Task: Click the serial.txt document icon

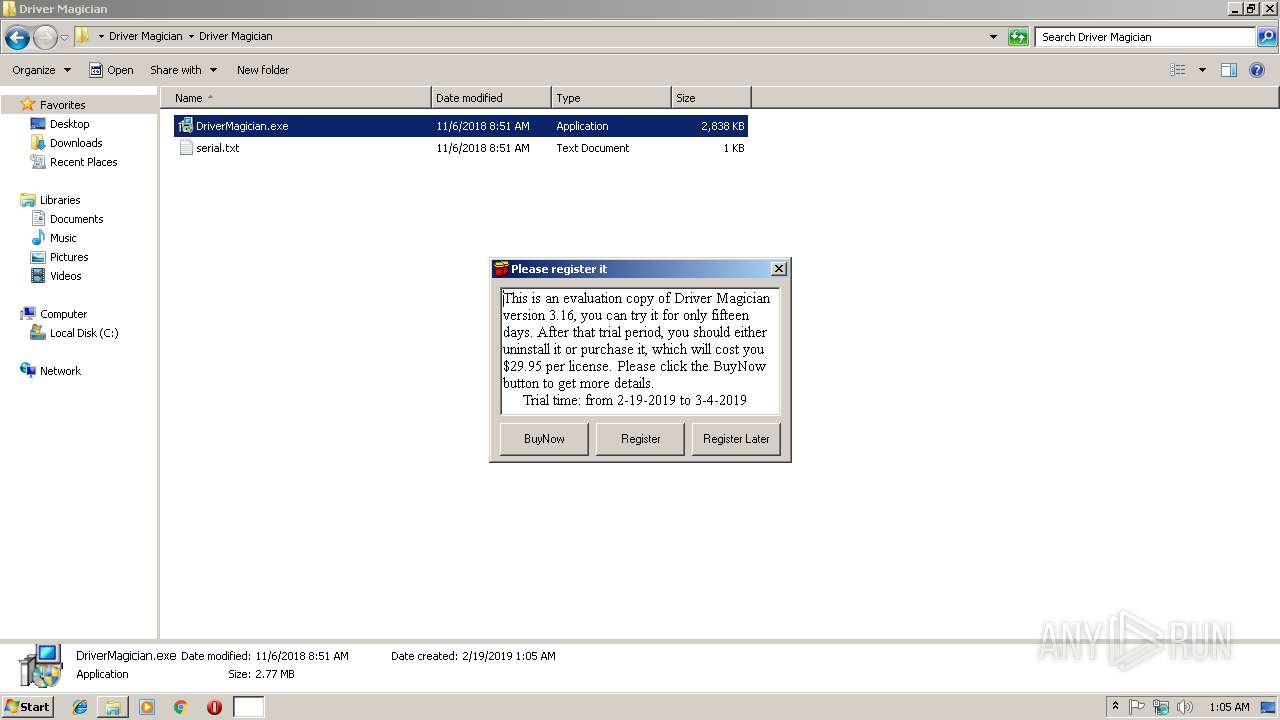Action: [x=185, y=148]
